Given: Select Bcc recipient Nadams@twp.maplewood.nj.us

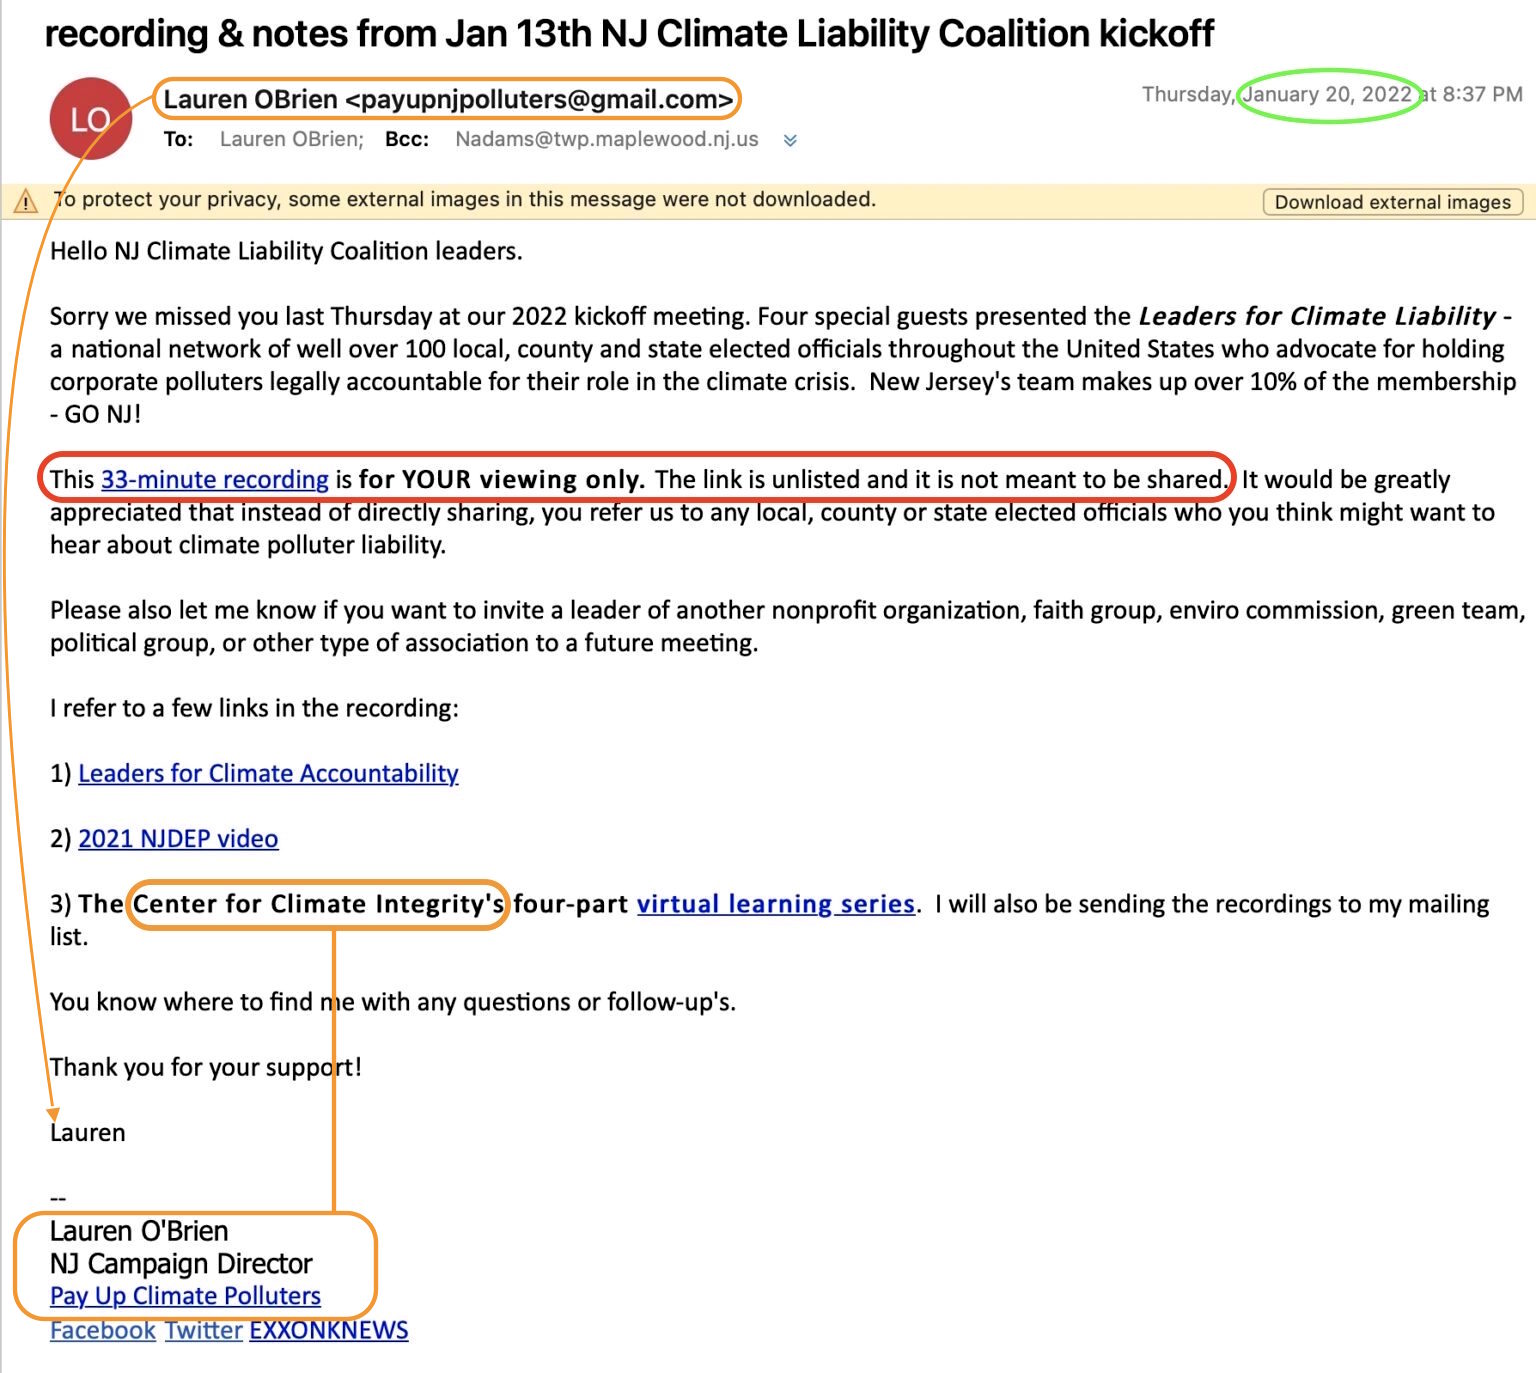Looking at the screenshot, I should (x=606, y=140).
